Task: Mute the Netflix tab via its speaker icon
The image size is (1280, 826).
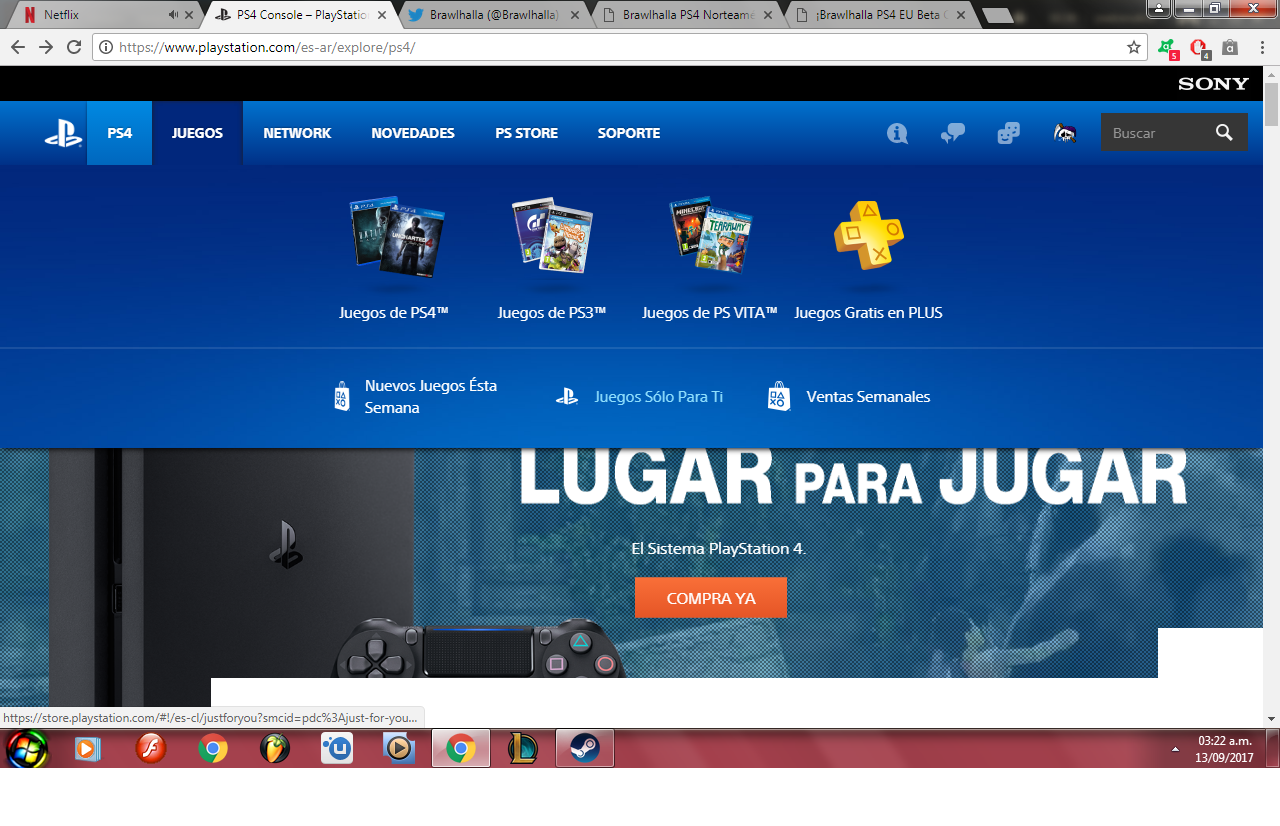Action: 174,15
